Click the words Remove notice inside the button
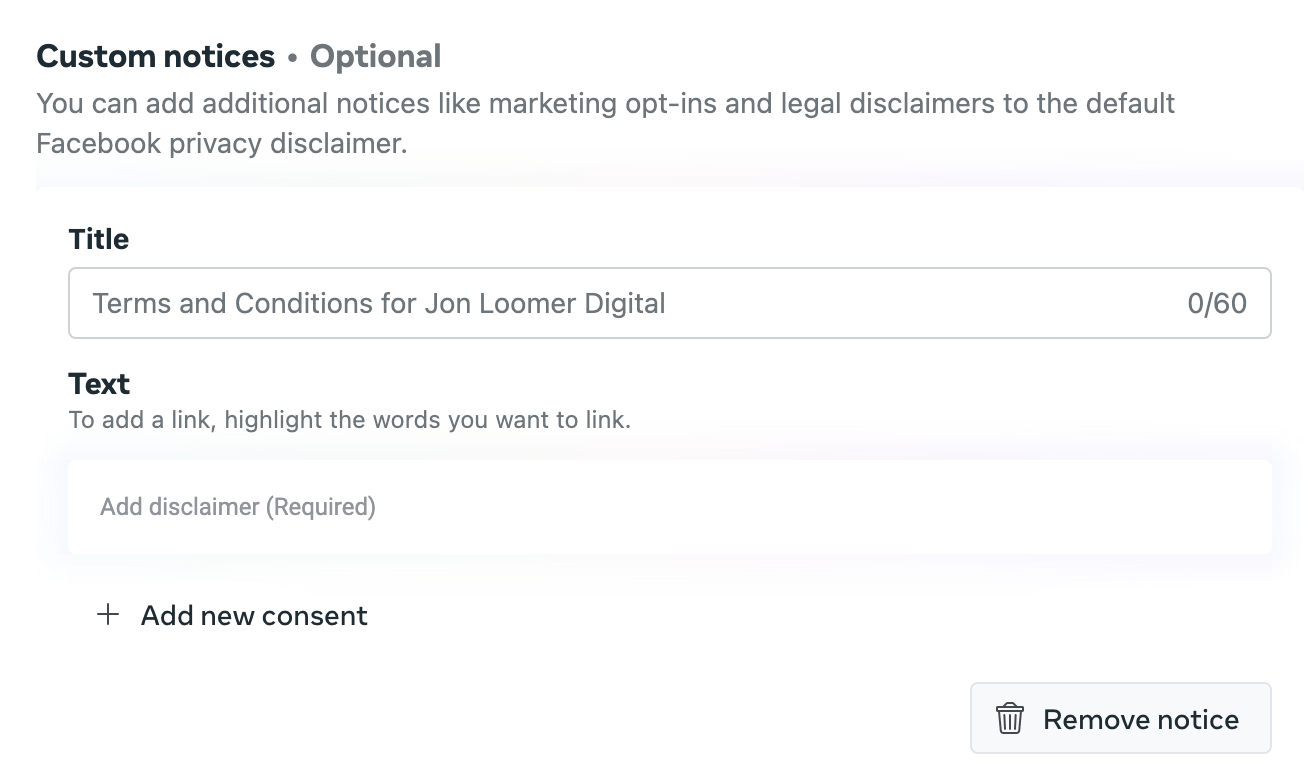The image size is (1310, 766). click(1140, 719)
